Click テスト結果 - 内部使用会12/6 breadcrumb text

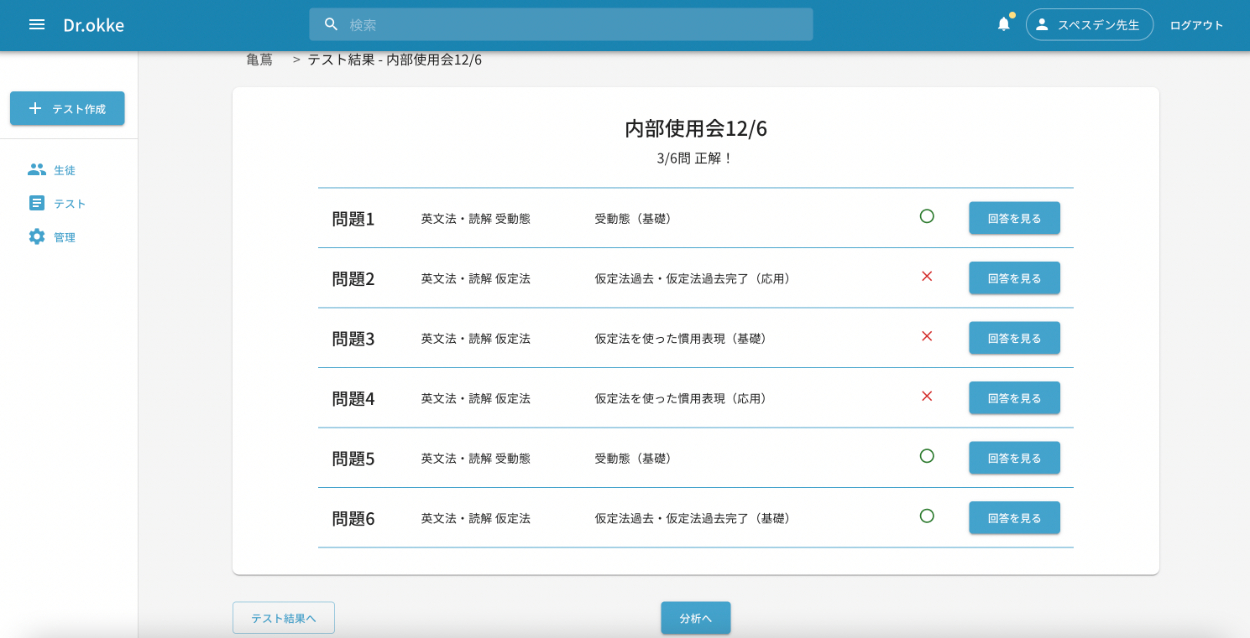[x=395, y=60]
